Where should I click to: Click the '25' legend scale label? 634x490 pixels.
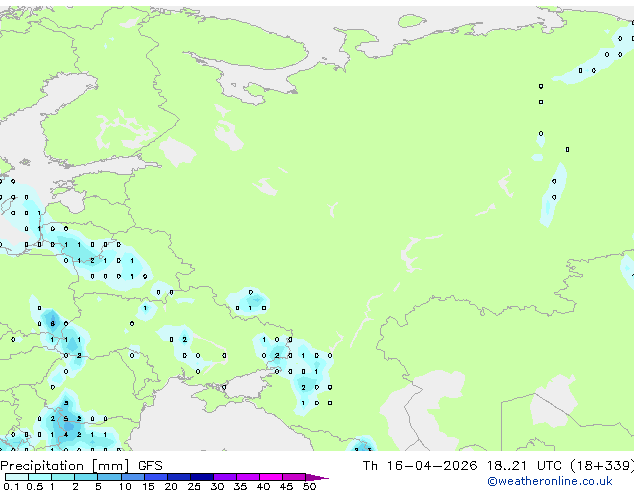tap(194, 486)
